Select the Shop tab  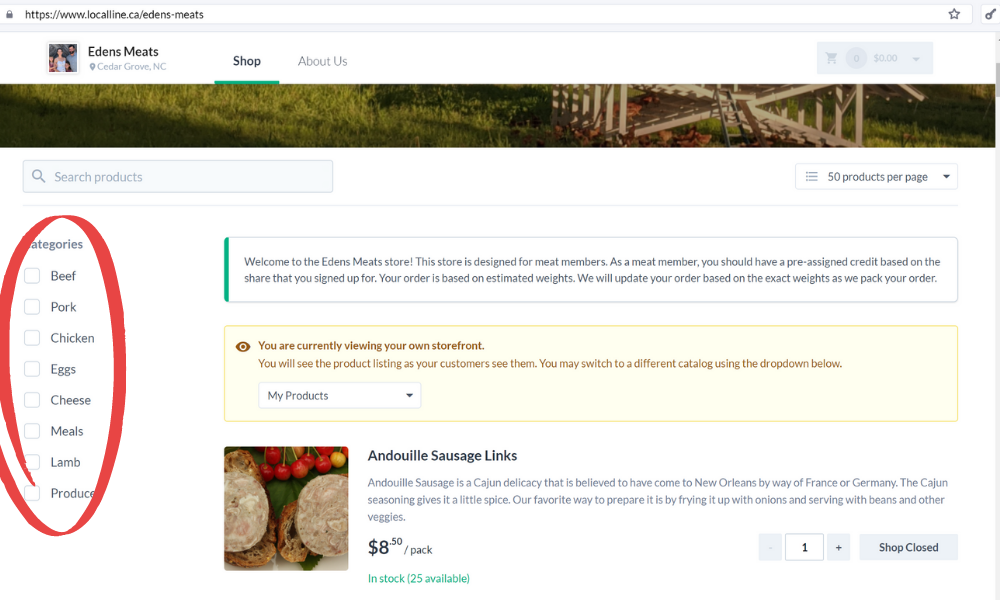pyautogui.click(x=247, y=61)
